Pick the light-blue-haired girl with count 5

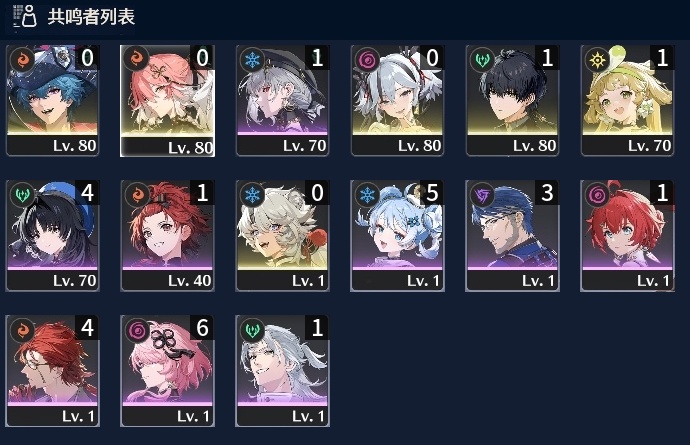397,235
